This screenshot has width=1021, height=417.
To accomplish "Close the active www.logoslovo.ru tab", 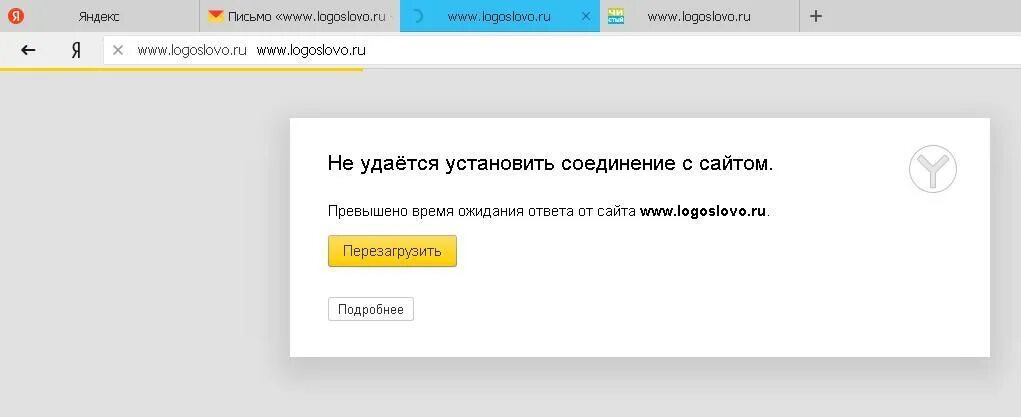I will pos(586,16).
